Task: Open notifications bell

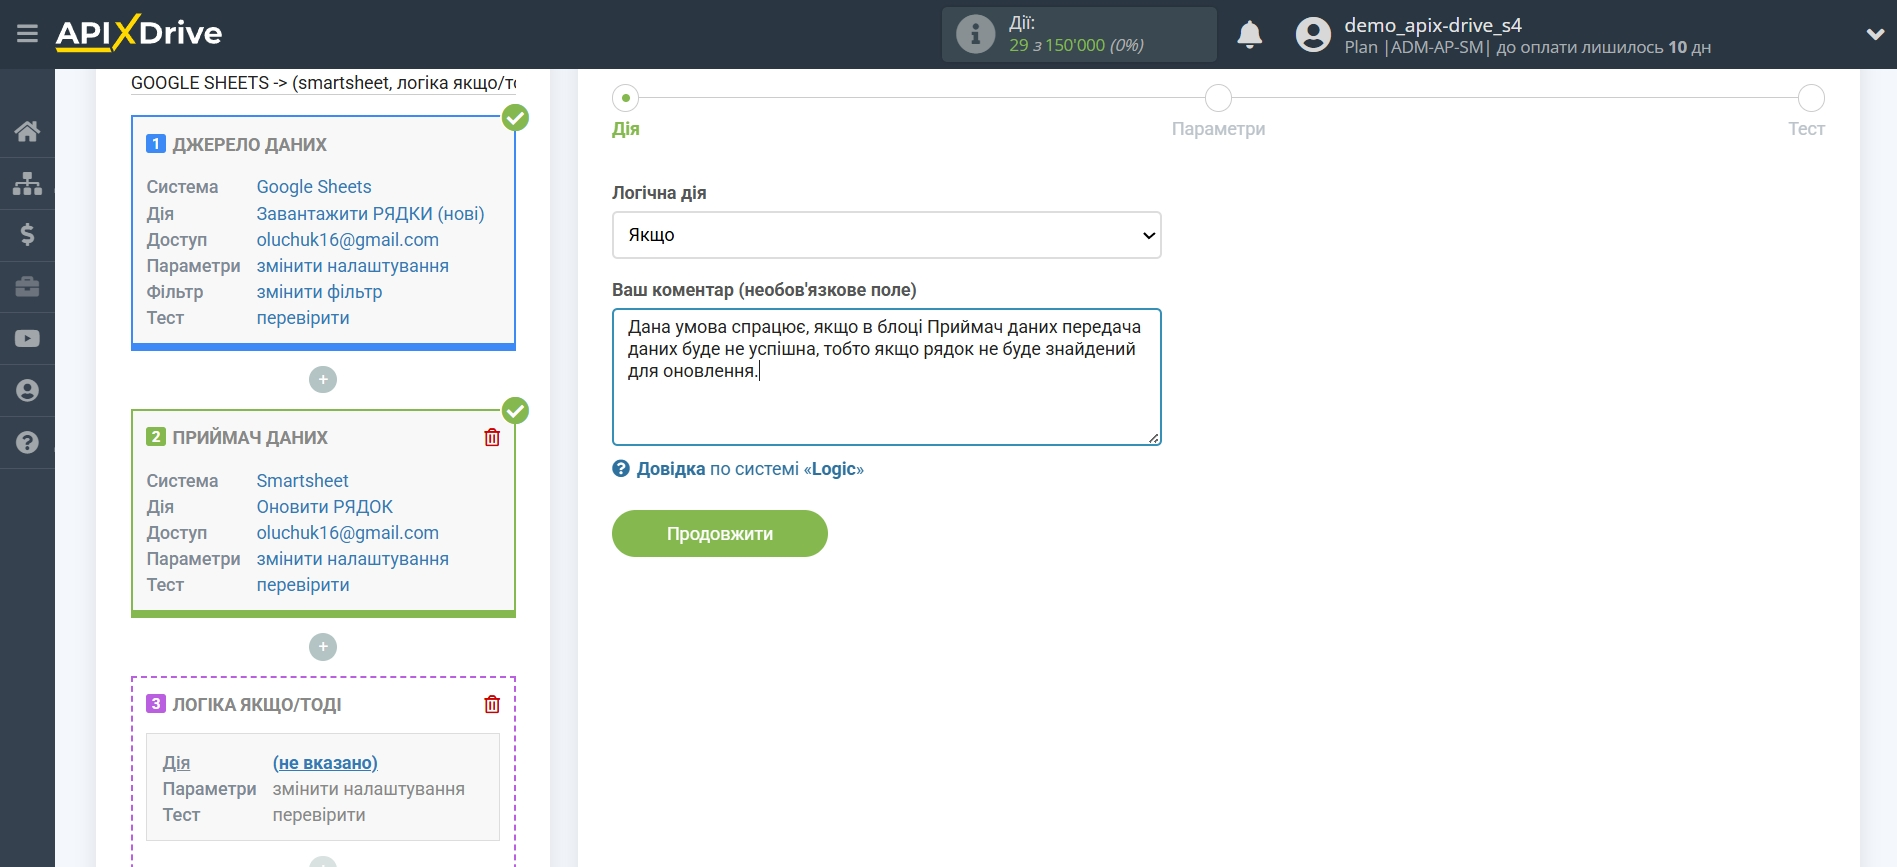Action: pos(1249,35)
